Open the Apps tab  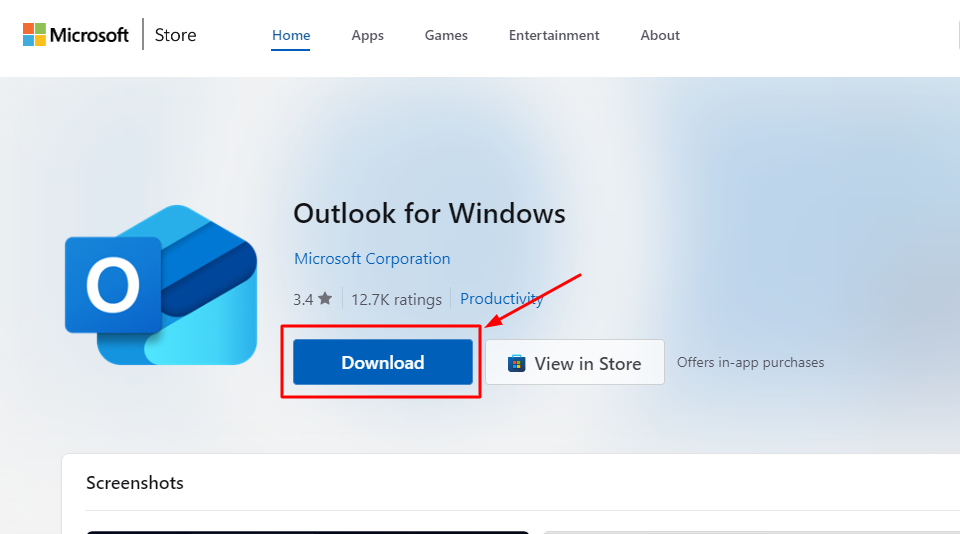[367, 36]
